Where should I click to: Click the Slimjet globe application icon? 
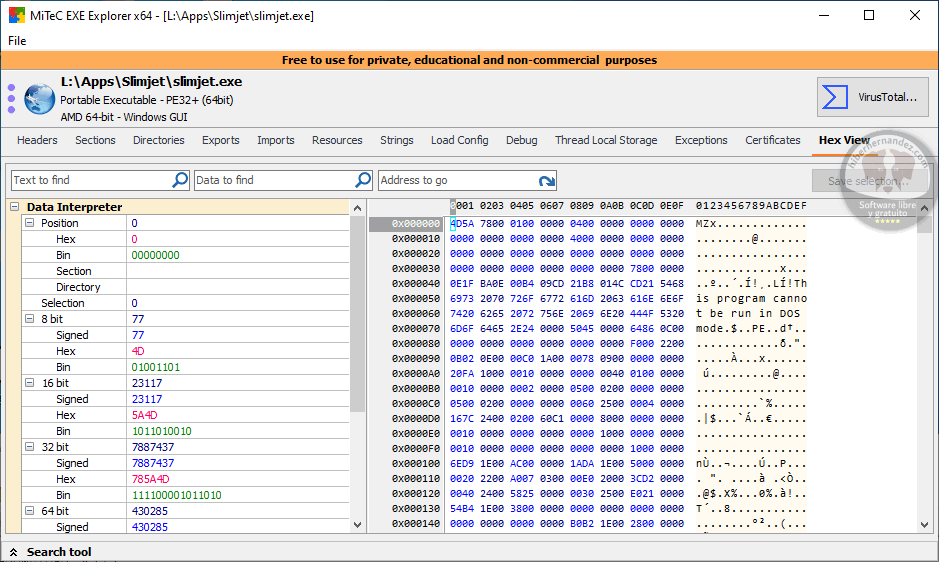(40, 99)
